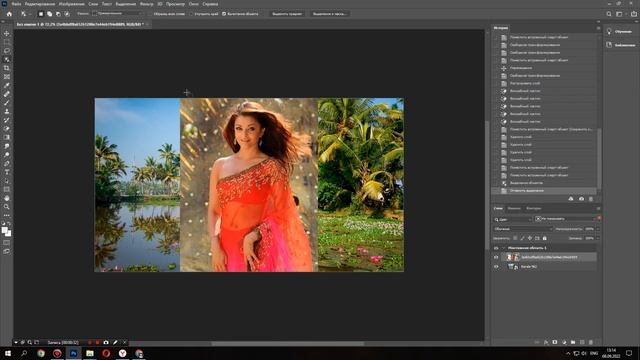
Task: Choose Add to Selection mode icon
Action: pos(49,14)
